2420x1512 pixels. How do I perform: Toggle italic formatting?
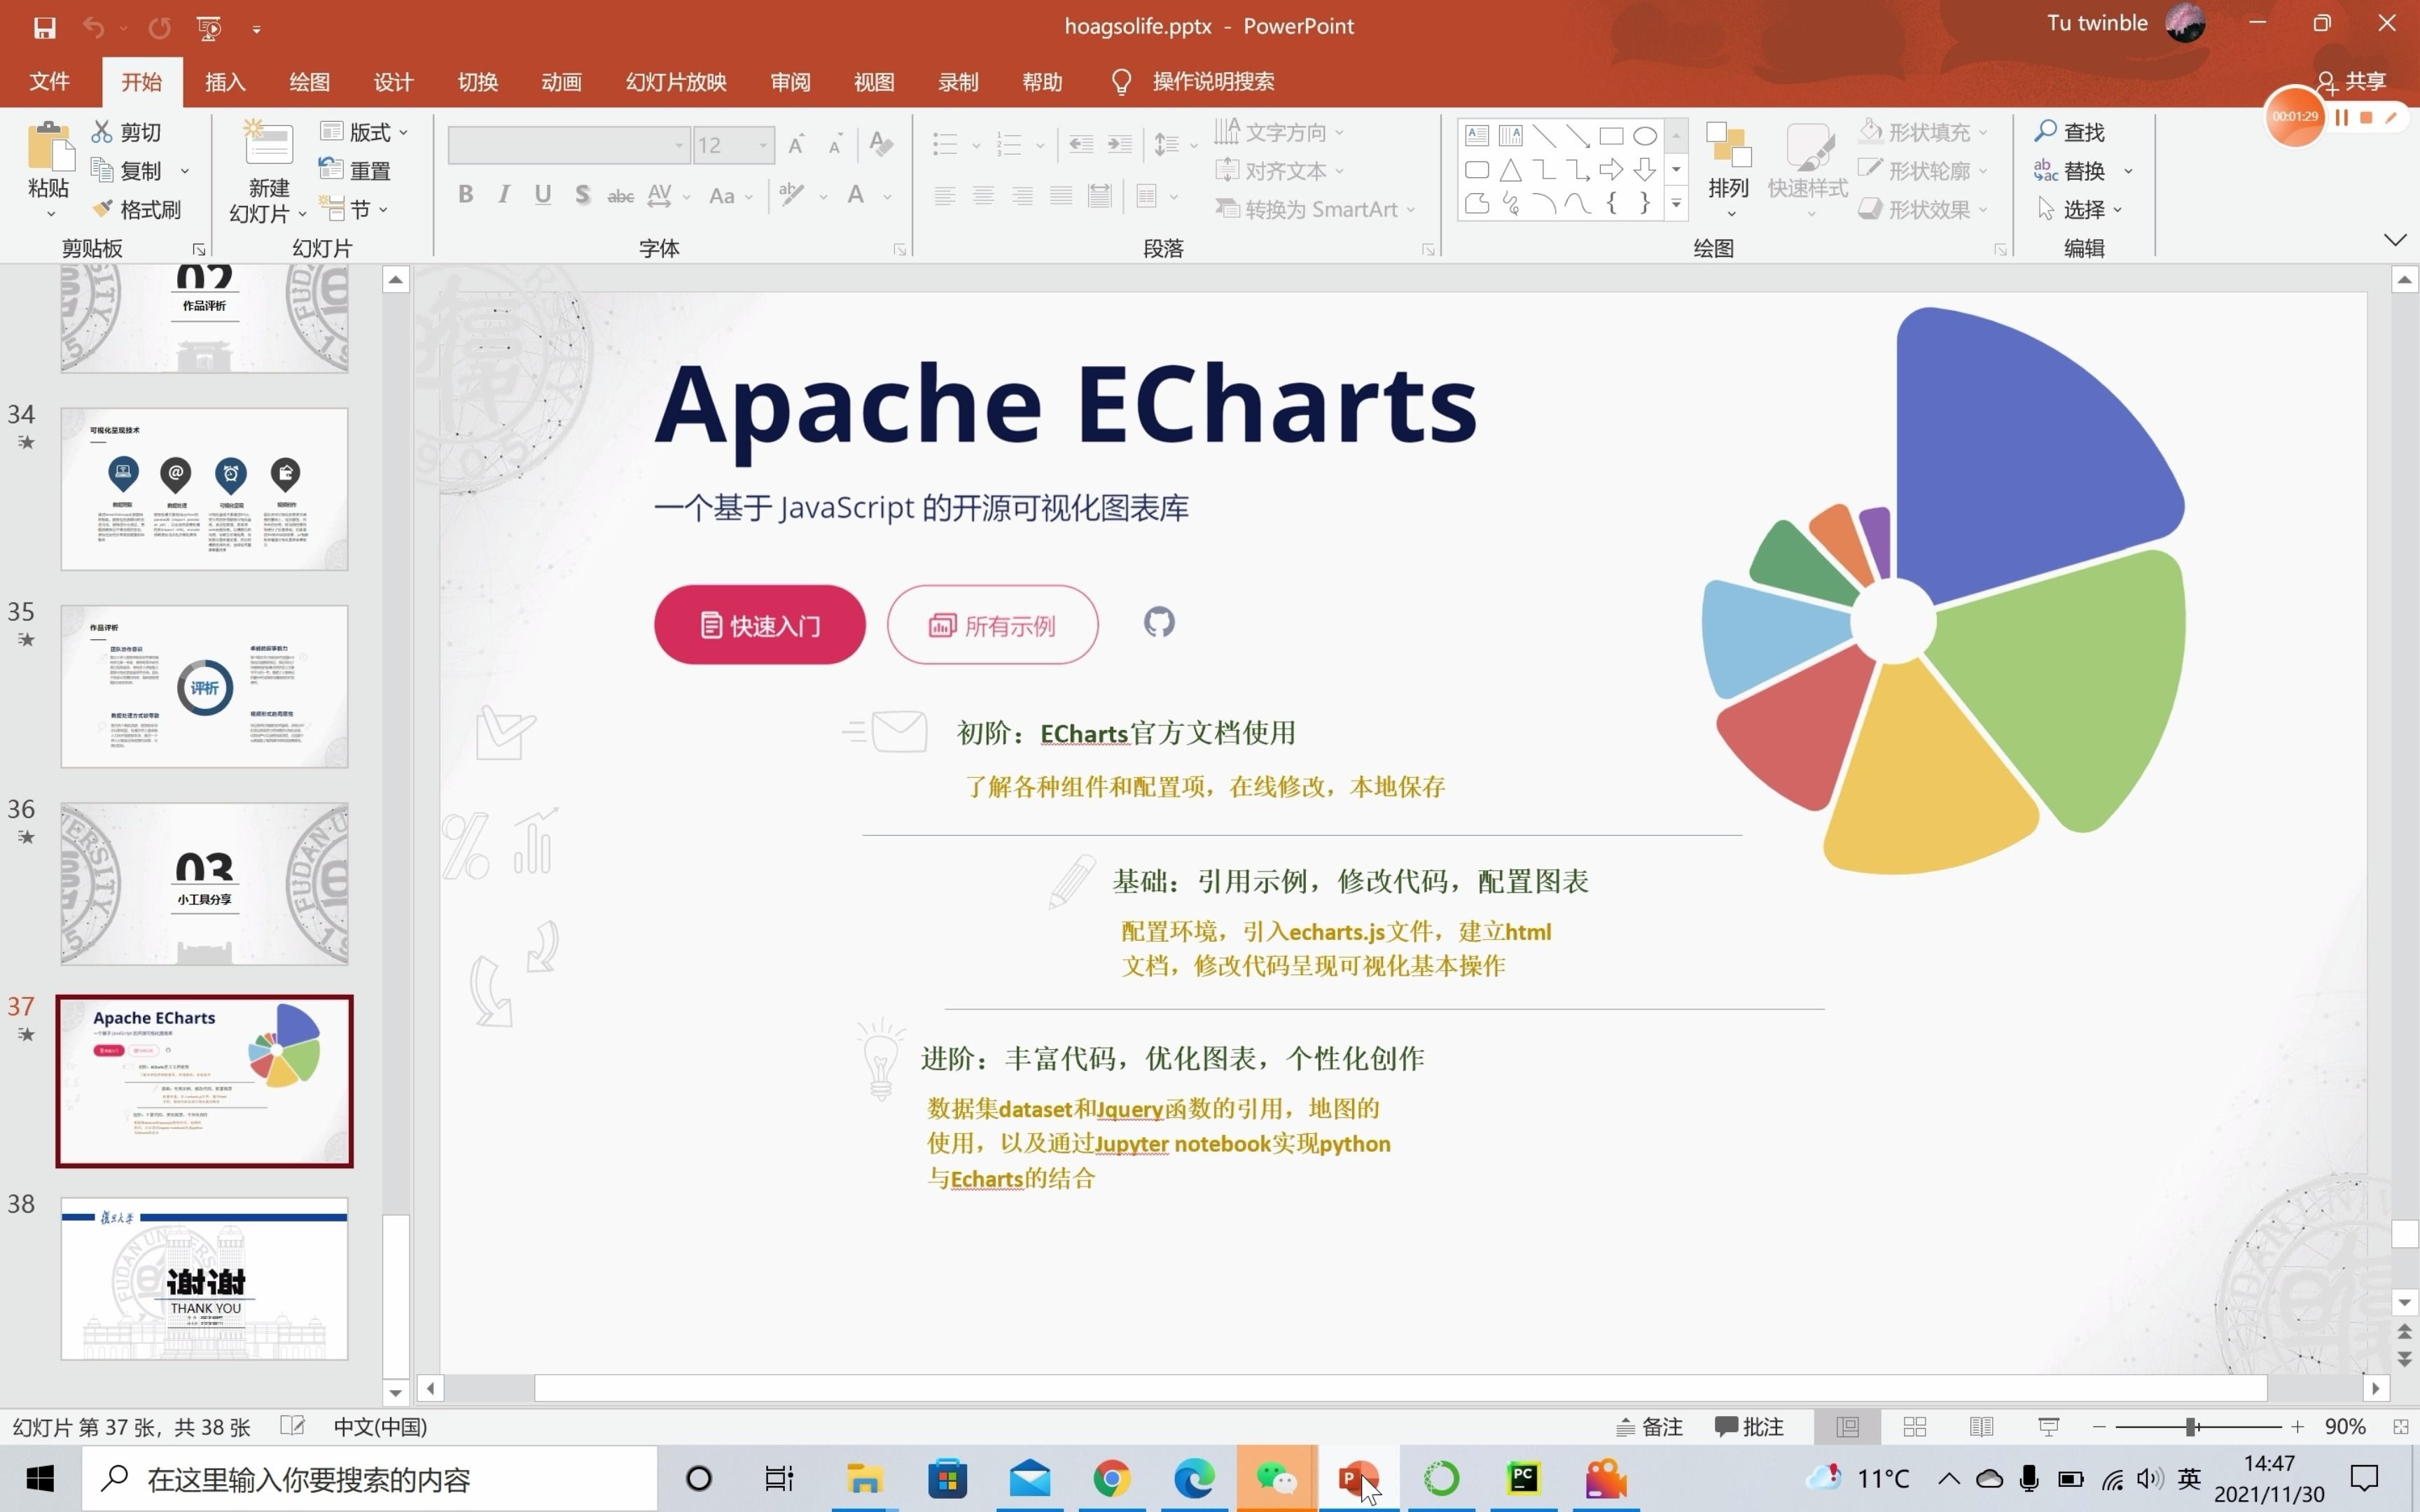(504, 195)
